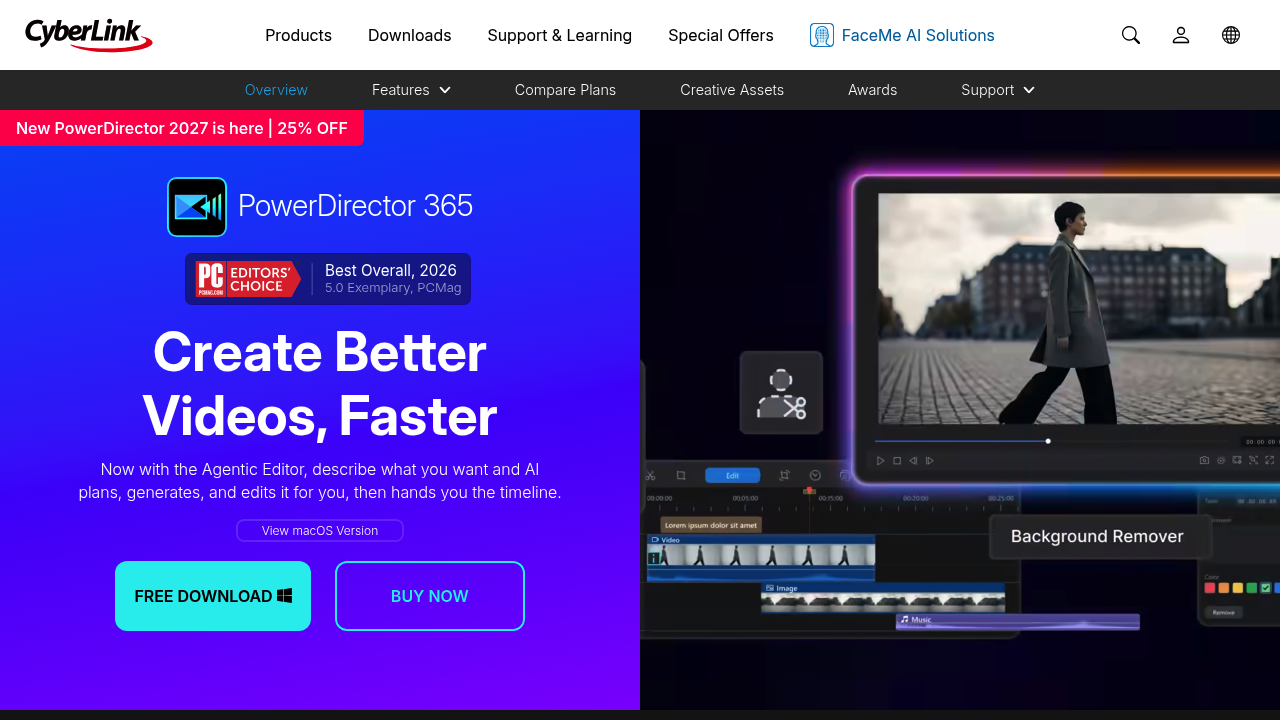This screenshot has width=1280, height=720.
Task: Open the Support & Learning menu
Action: point(560,35)
